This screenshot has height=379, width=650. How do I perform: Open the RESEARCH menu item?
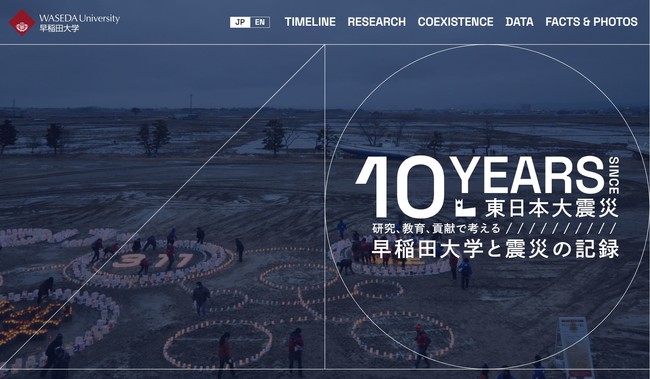click(x=376, y=22)
